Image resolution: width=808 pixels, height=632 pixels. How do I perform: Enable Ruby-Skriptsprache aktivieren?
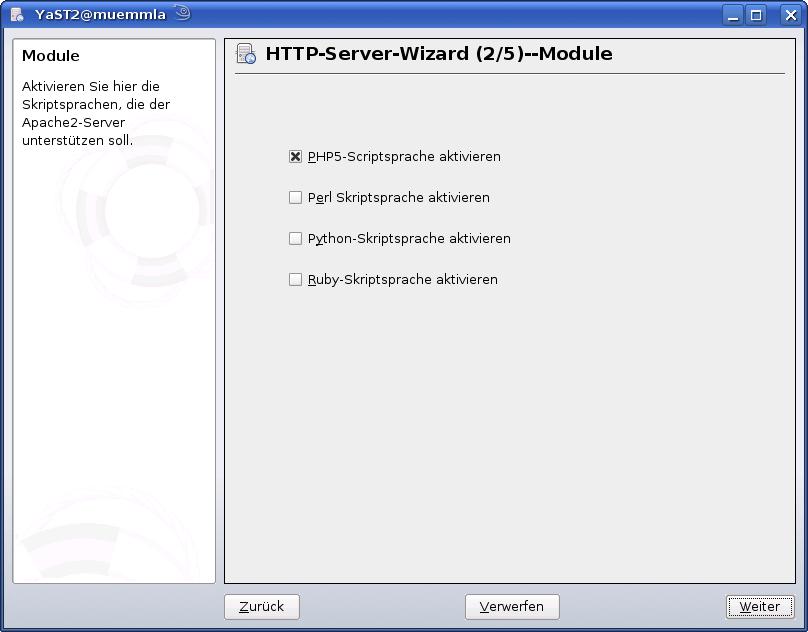[x=295, y=279]
